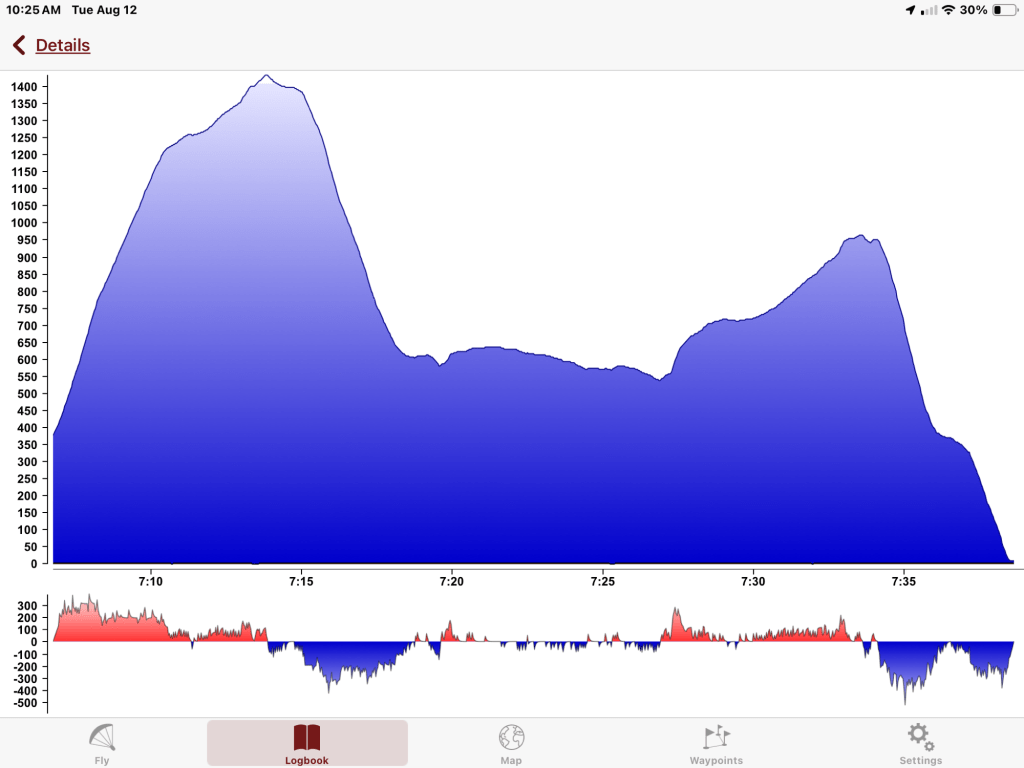Click the red climb spike near 7:27
Screen dimensions: 1024x768
tap(676, 612)
